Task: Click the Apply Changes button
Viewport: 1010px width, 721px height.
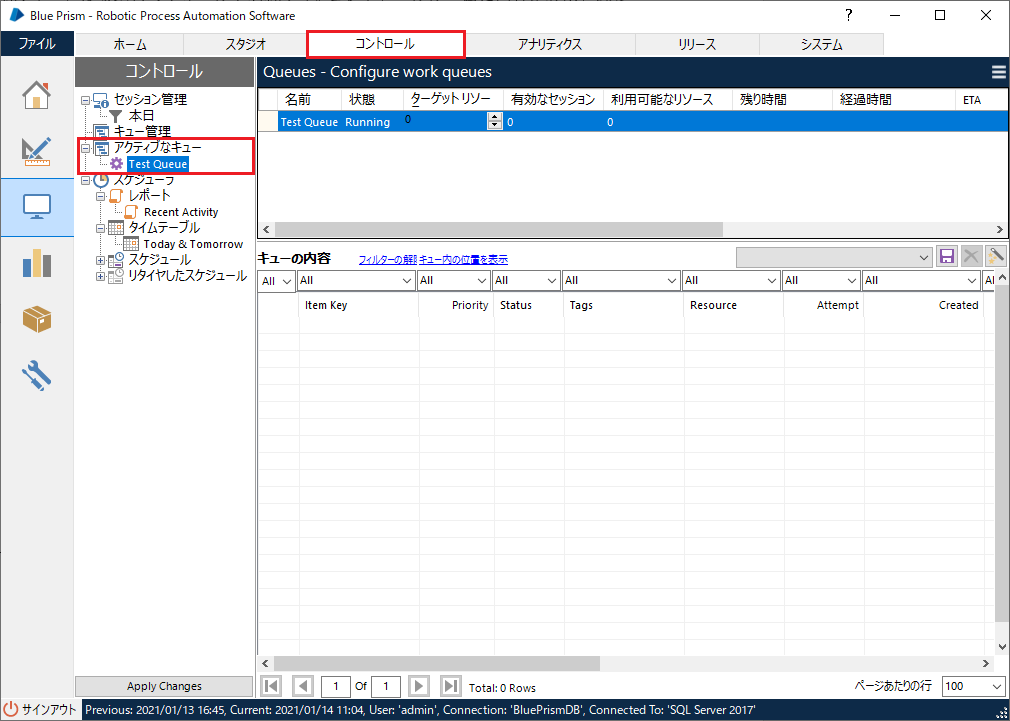Action: point(164,686)
